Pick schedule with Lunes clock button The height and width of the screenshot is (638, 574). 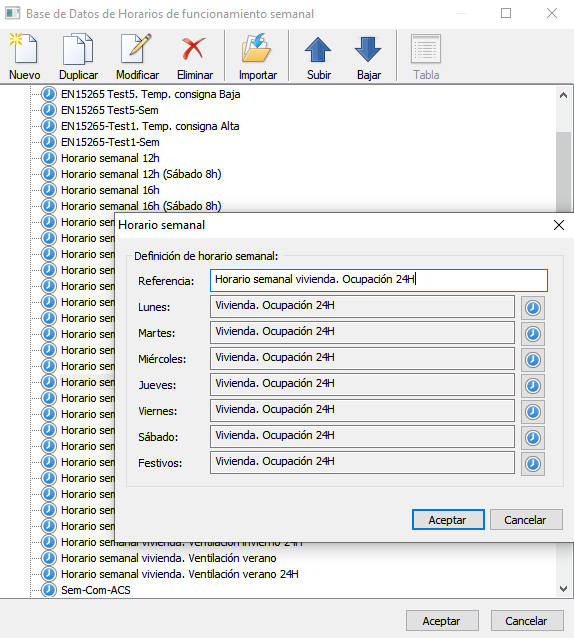533,308
